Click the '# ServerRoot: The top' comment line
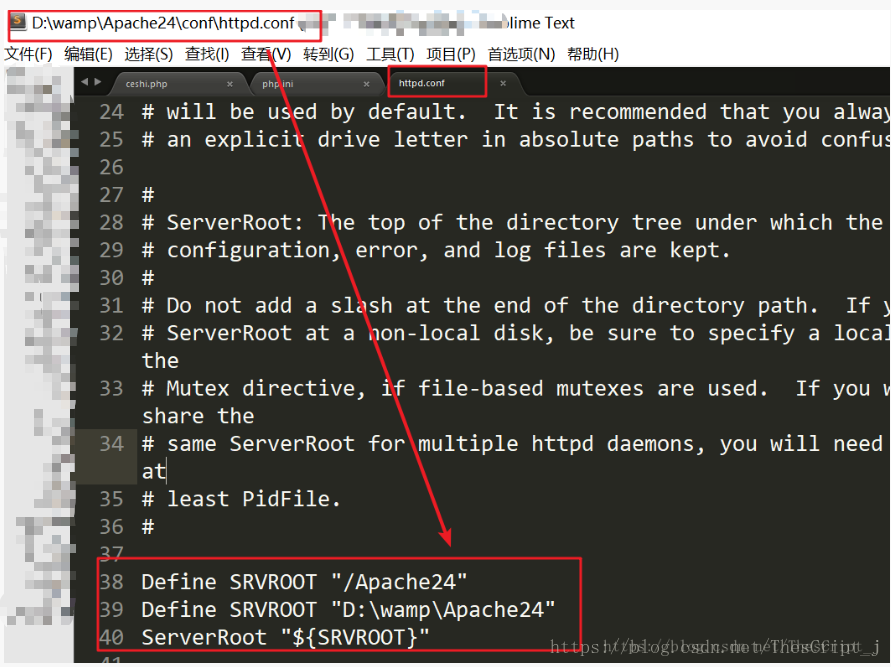The width and height of the screenshot is (891, 667). coord(514,222)
